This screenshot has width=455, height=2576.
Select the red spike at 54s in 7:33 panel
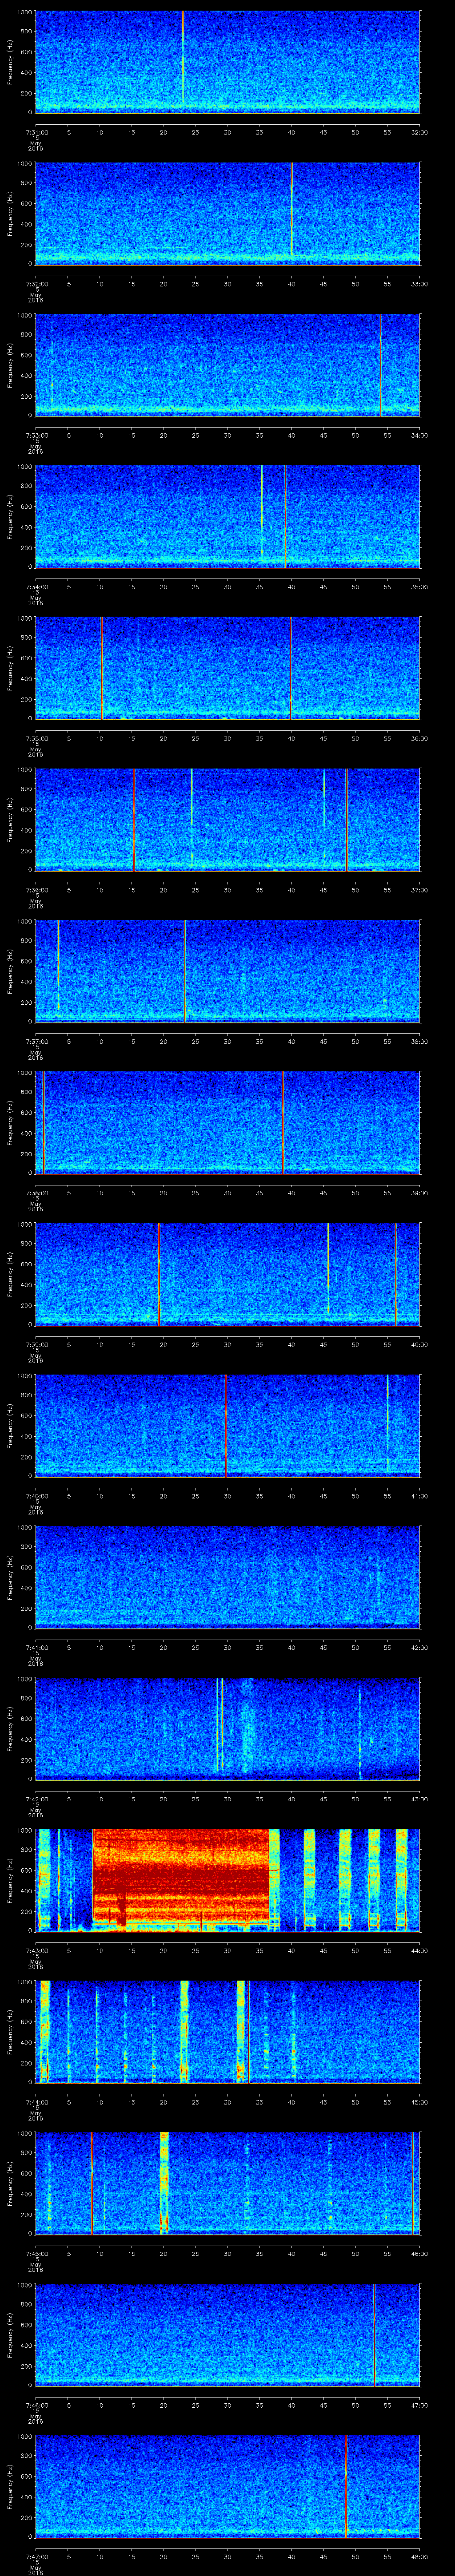pyautogui.click(x=381, y=364)
